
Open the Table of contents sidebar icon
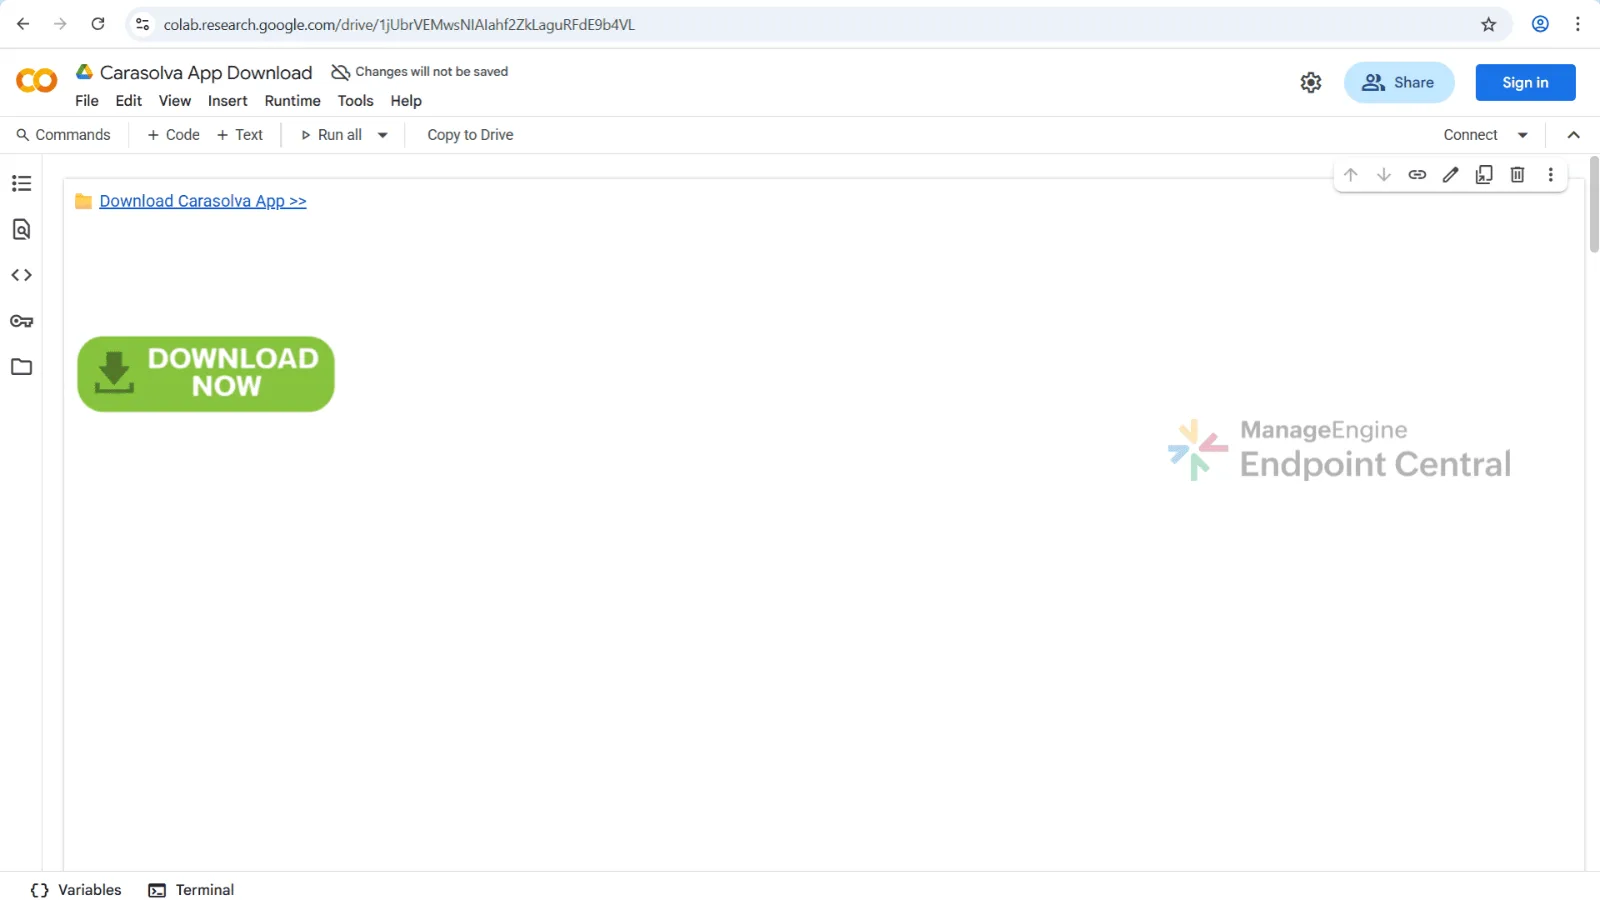21,183
